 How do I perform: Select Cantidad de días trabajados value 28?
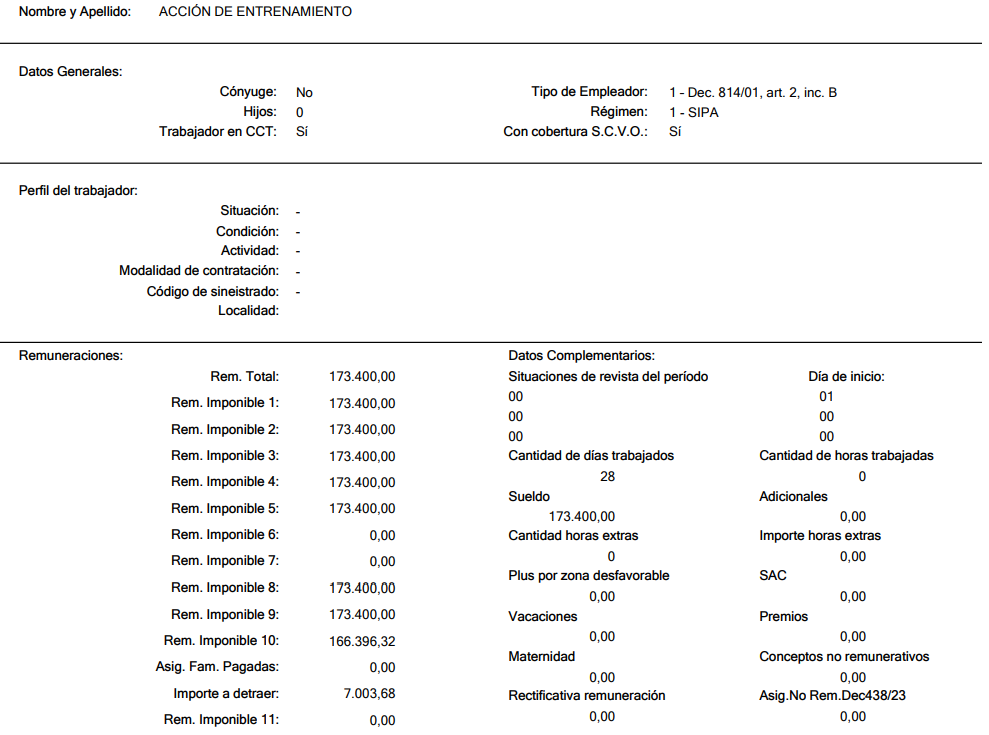[x=607, y=476]
